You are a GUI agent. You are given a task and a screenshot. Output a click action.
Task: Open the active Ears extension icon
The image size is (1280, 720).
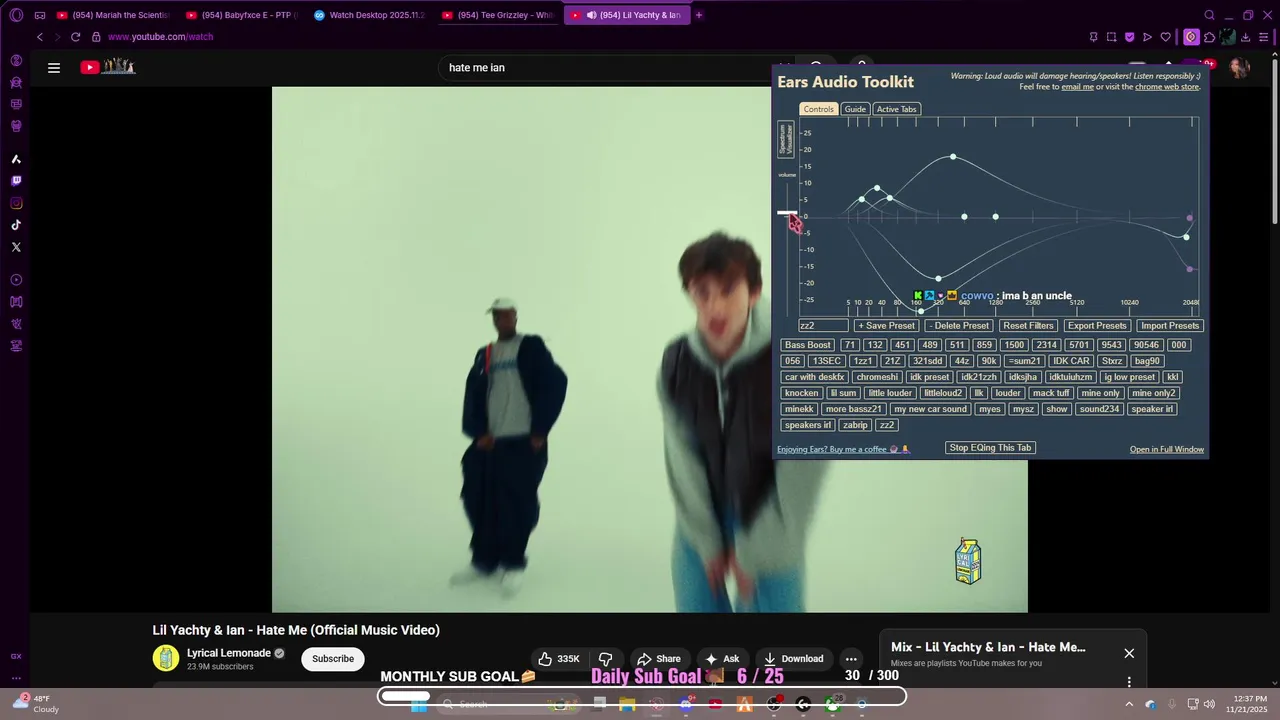1191,37
